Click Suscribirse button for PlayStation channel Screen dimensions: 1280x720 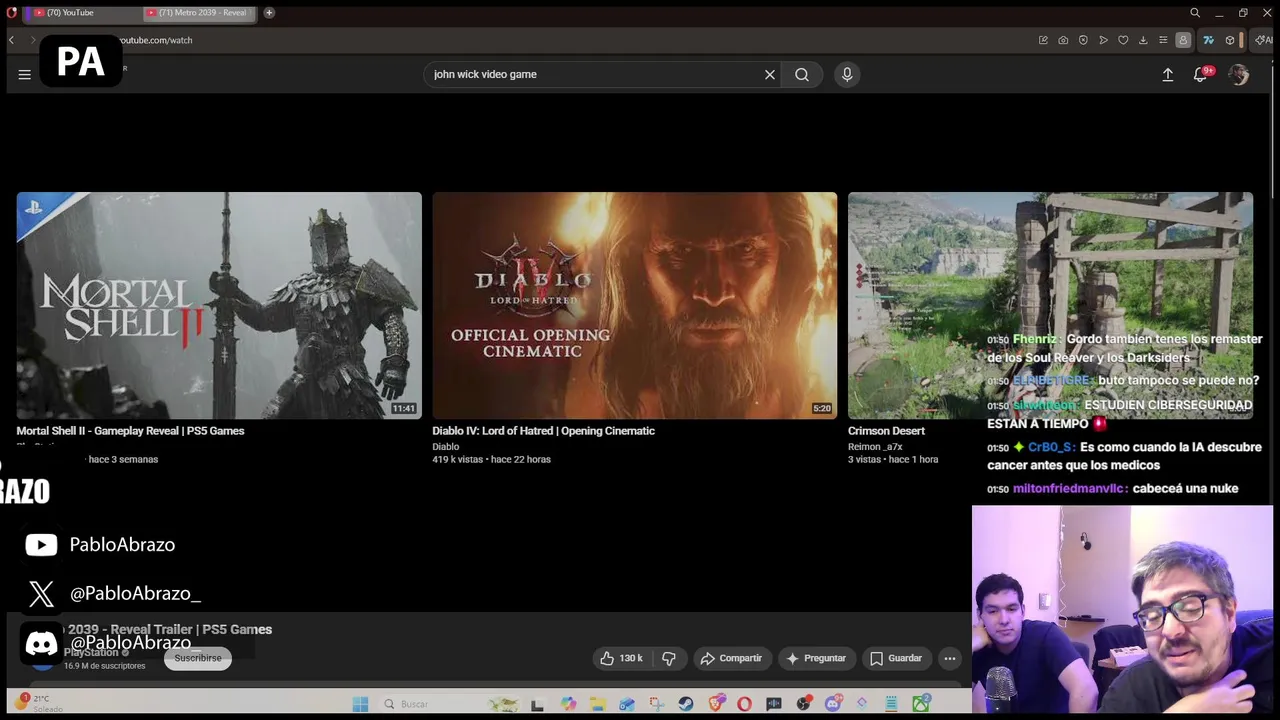click(x=198, y=658)
